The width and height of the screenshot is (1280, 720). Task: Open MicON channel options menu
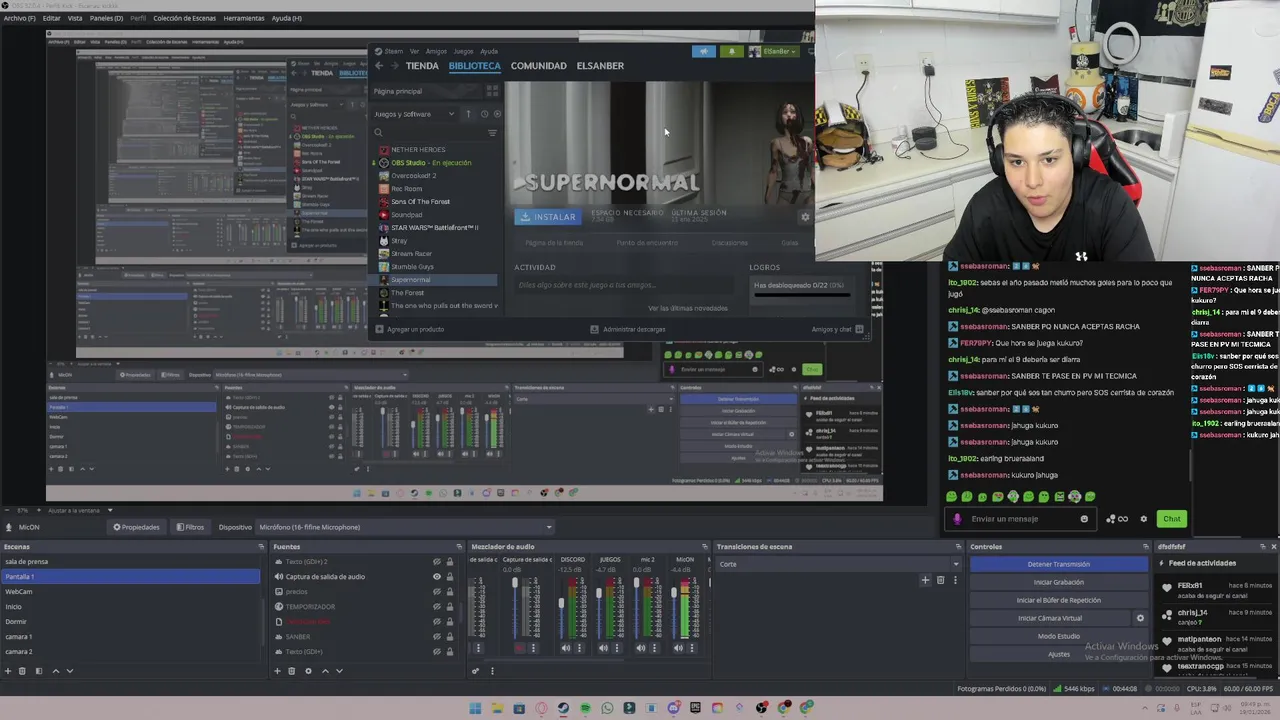[691, 648]
